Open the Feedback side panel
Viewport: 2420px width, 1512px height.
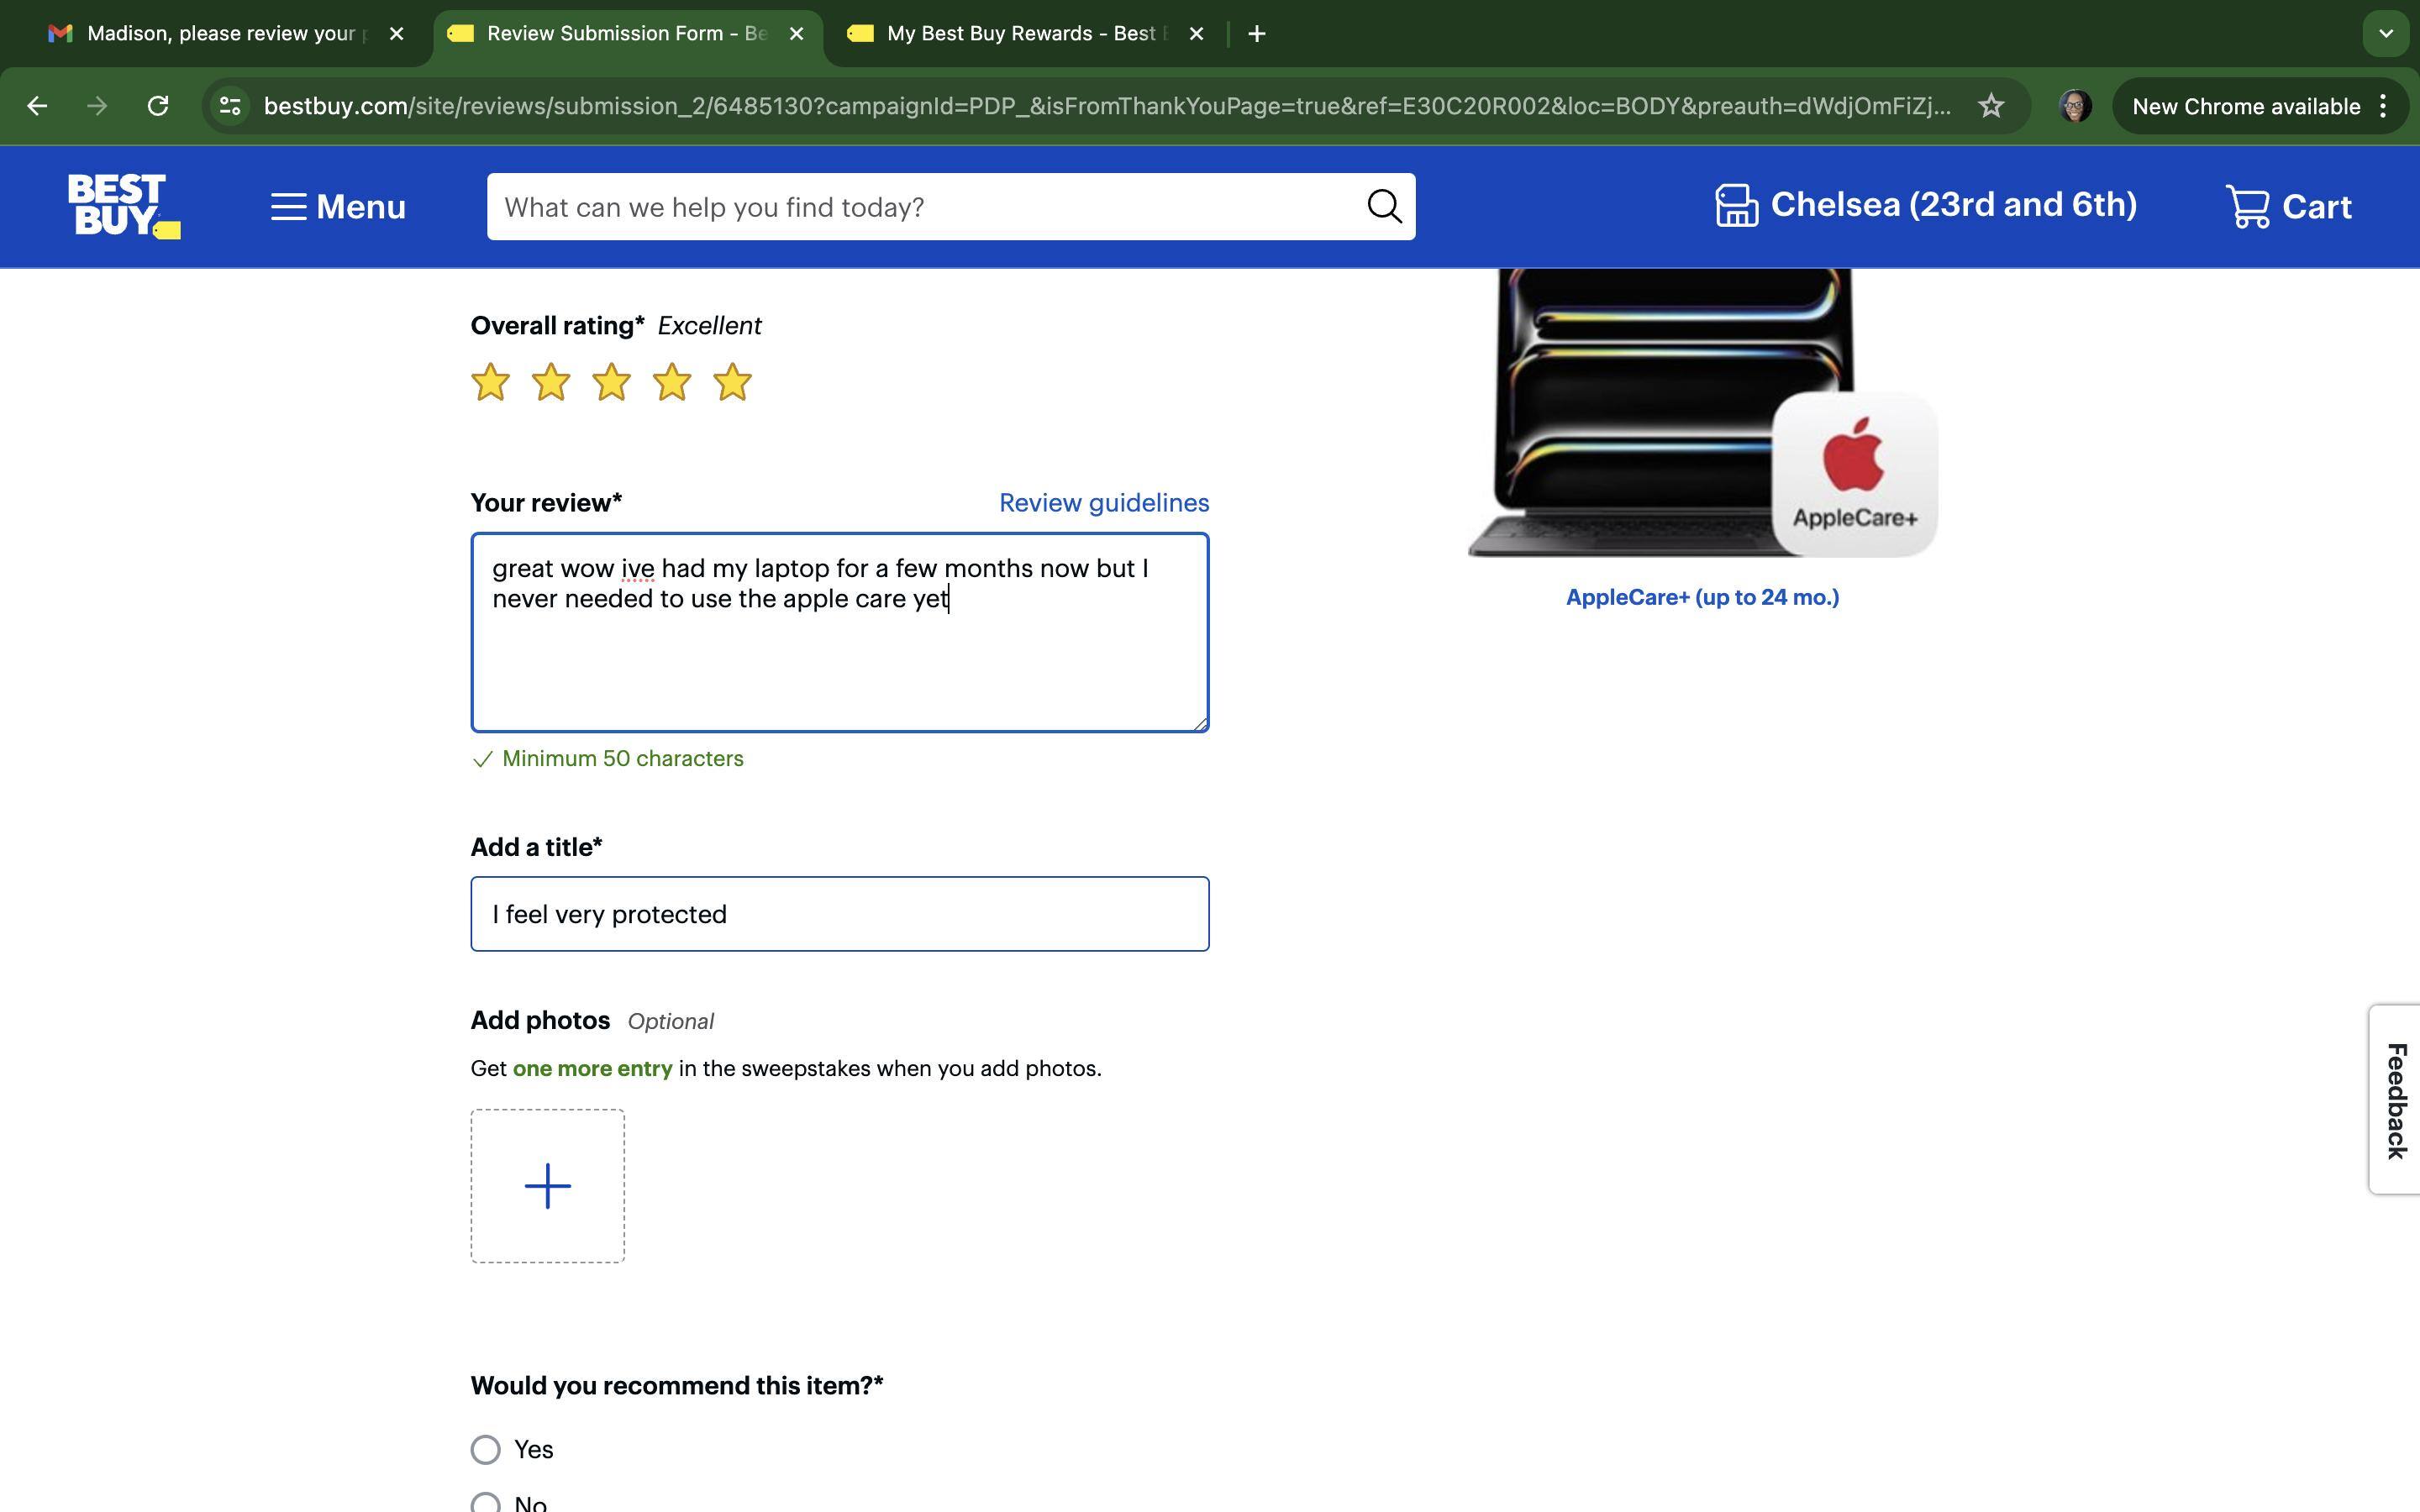(x=2396, y=1100)
